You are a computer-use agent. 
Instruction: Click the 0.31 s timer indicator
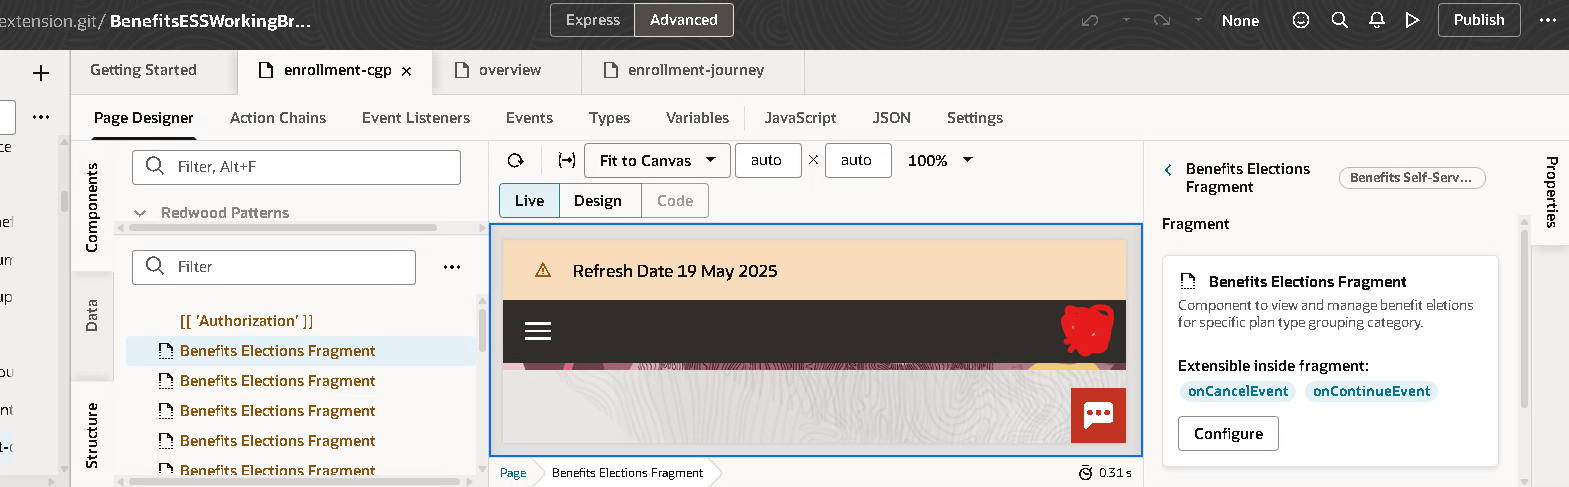coord(1105,473)
